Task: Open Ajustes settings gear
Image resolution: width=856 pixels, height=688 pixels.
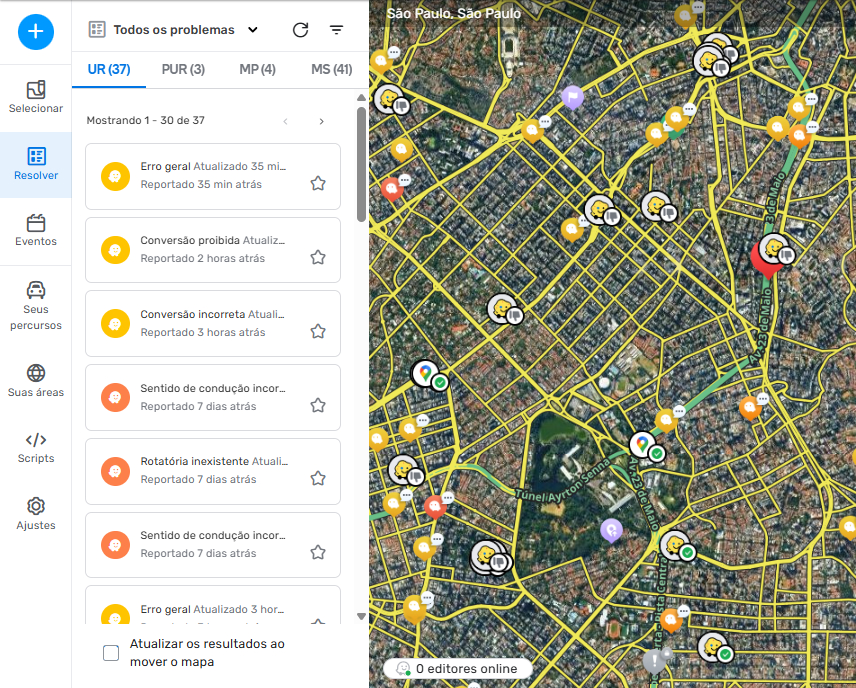Action: (36, 514)
